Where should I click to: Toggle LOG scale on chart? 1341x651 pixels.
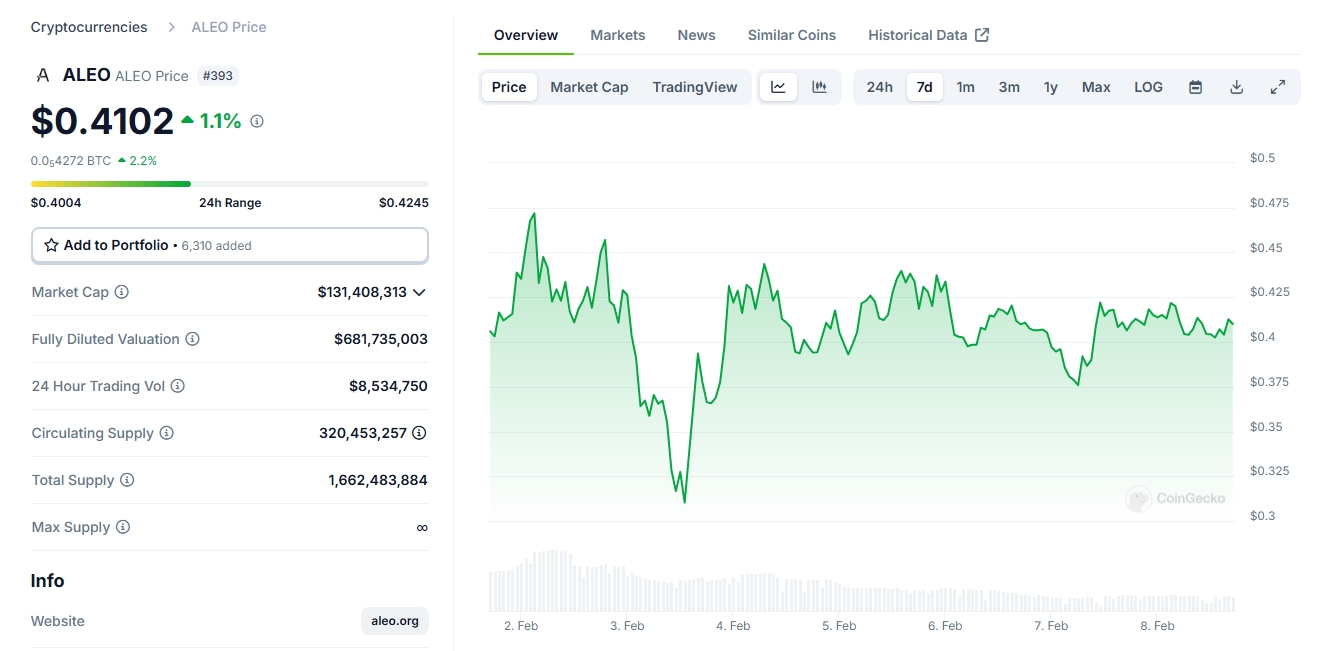pos(1148,87)
